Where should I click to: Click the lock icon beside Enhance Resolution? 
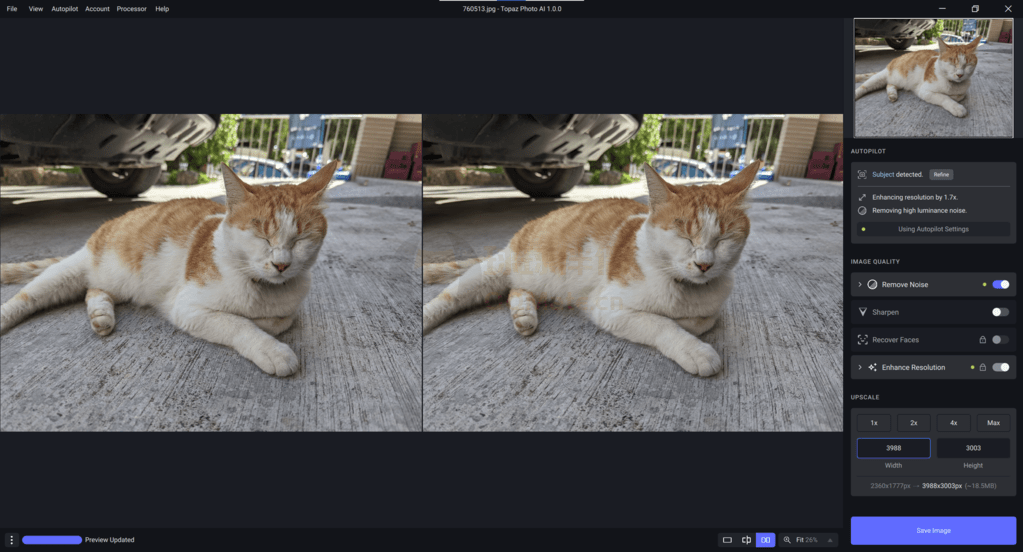[x=982, y=367]
